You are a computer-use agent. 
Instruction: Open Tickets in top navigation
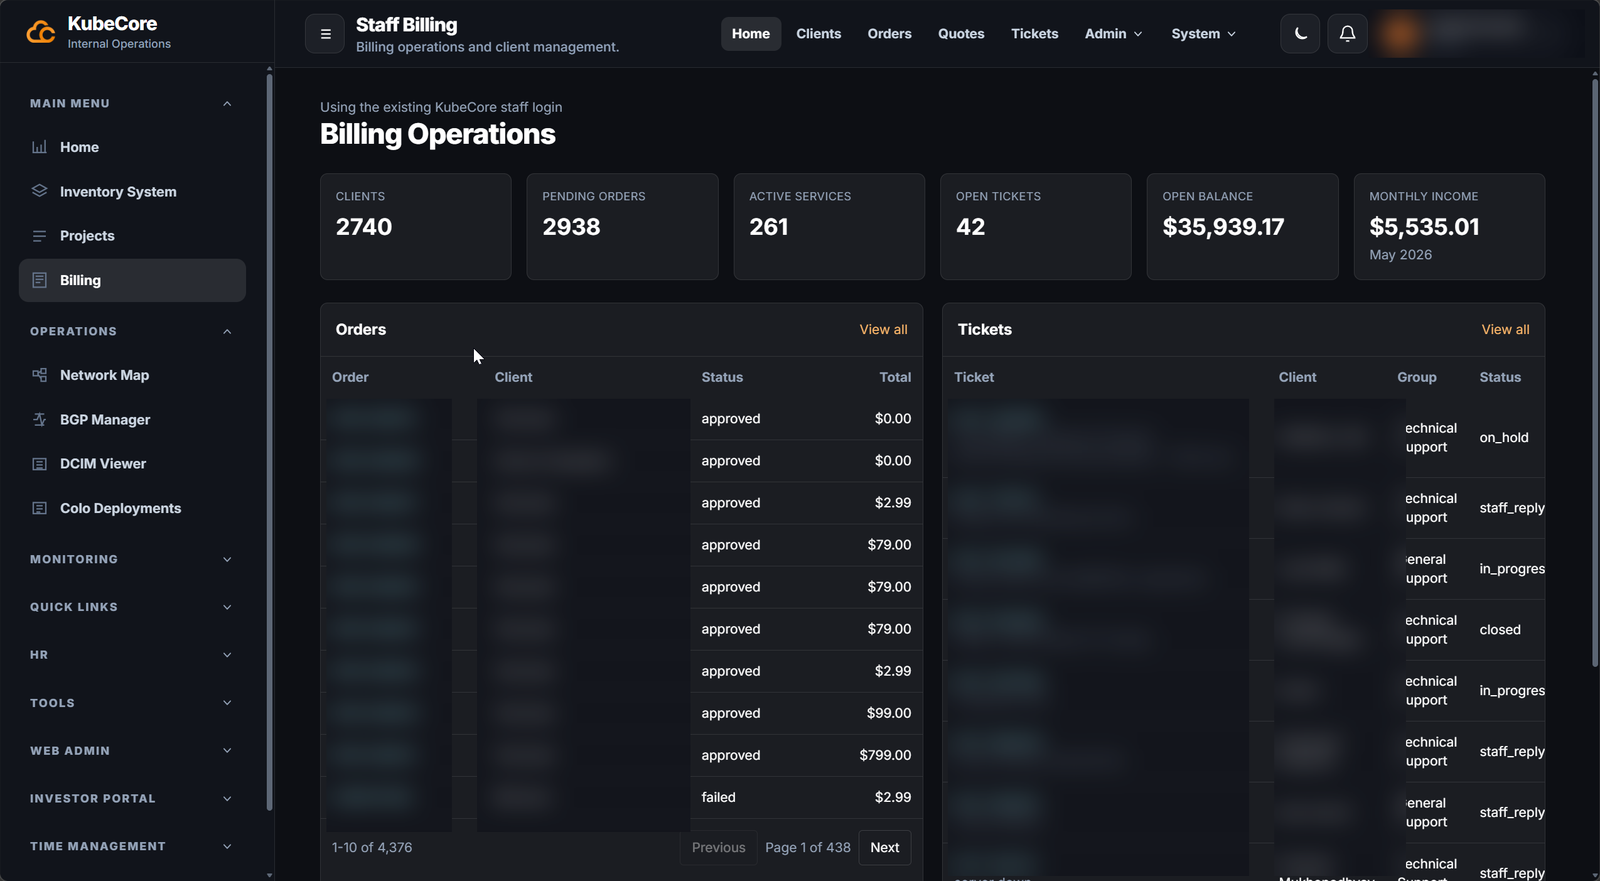pos(1034,34)
